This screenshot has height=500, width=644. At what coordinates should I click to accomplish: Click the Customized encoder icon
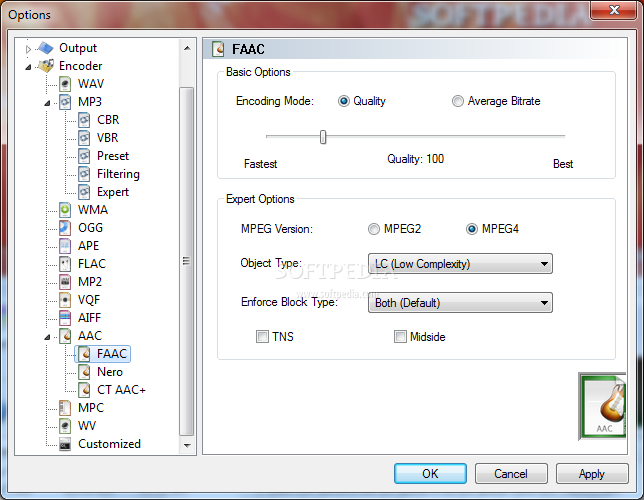click(65, 444)
